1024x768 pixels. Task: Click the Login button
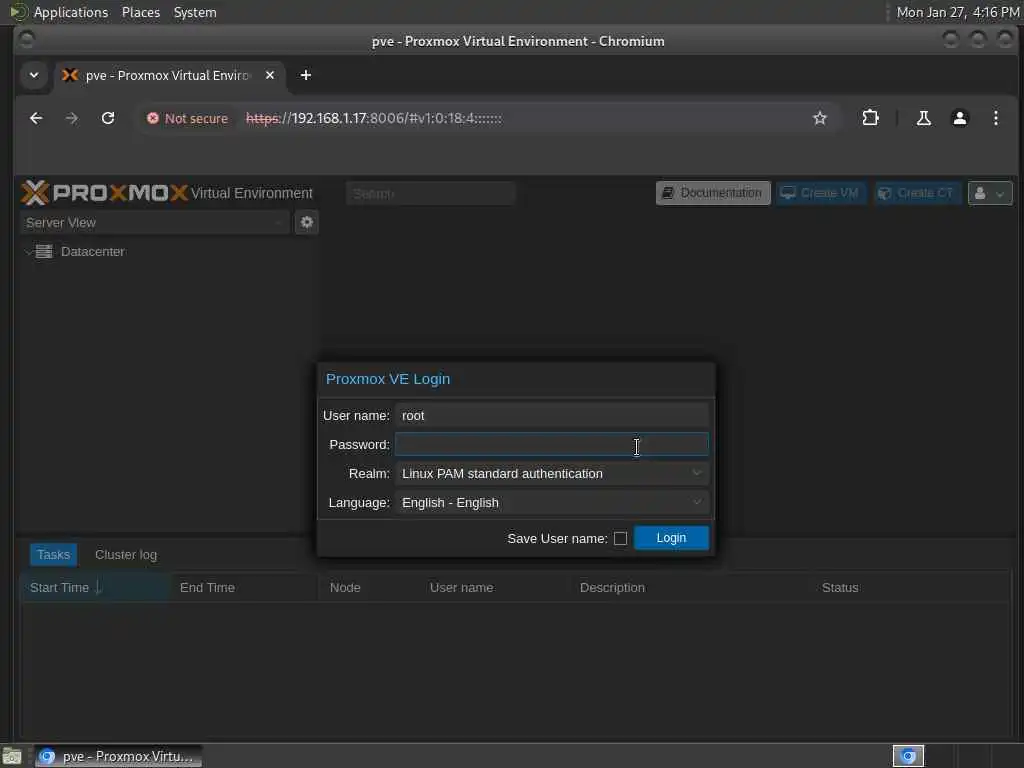tap(671, 537)
